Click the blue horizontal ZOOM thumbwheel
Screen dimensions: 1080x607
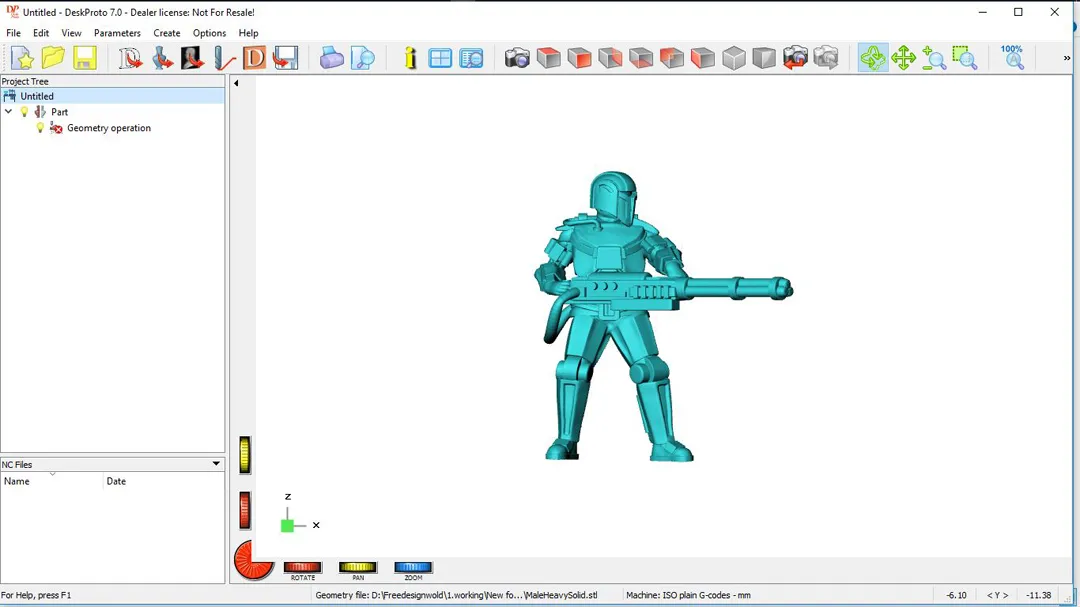tap(413, 568)
